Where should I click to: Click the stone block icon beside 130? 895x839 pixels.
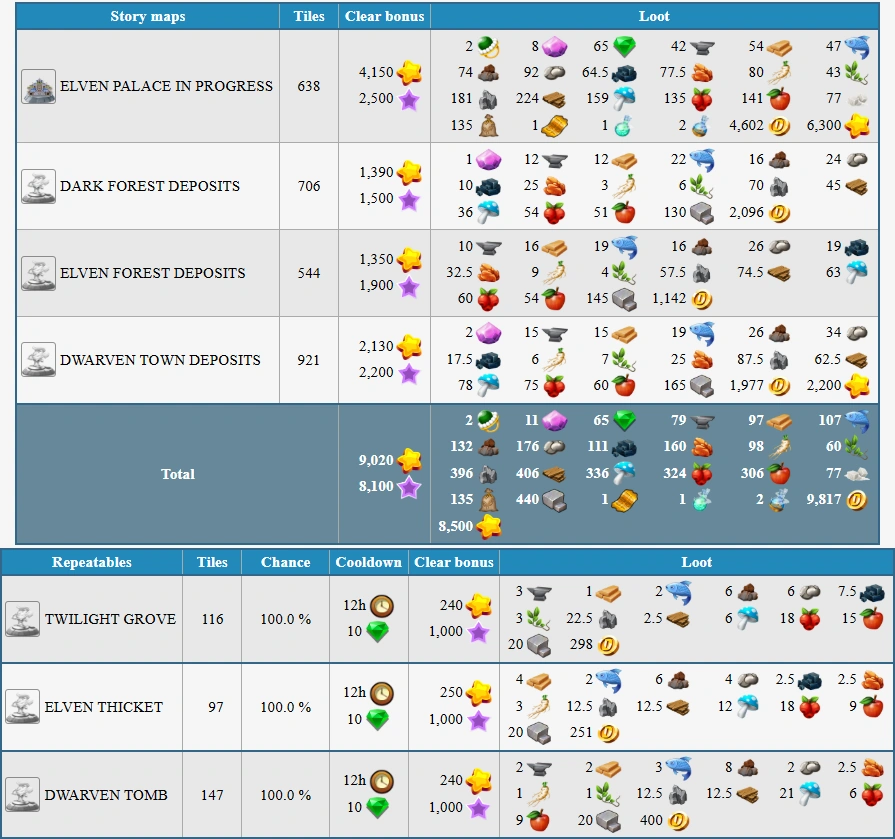coord(702,213)
